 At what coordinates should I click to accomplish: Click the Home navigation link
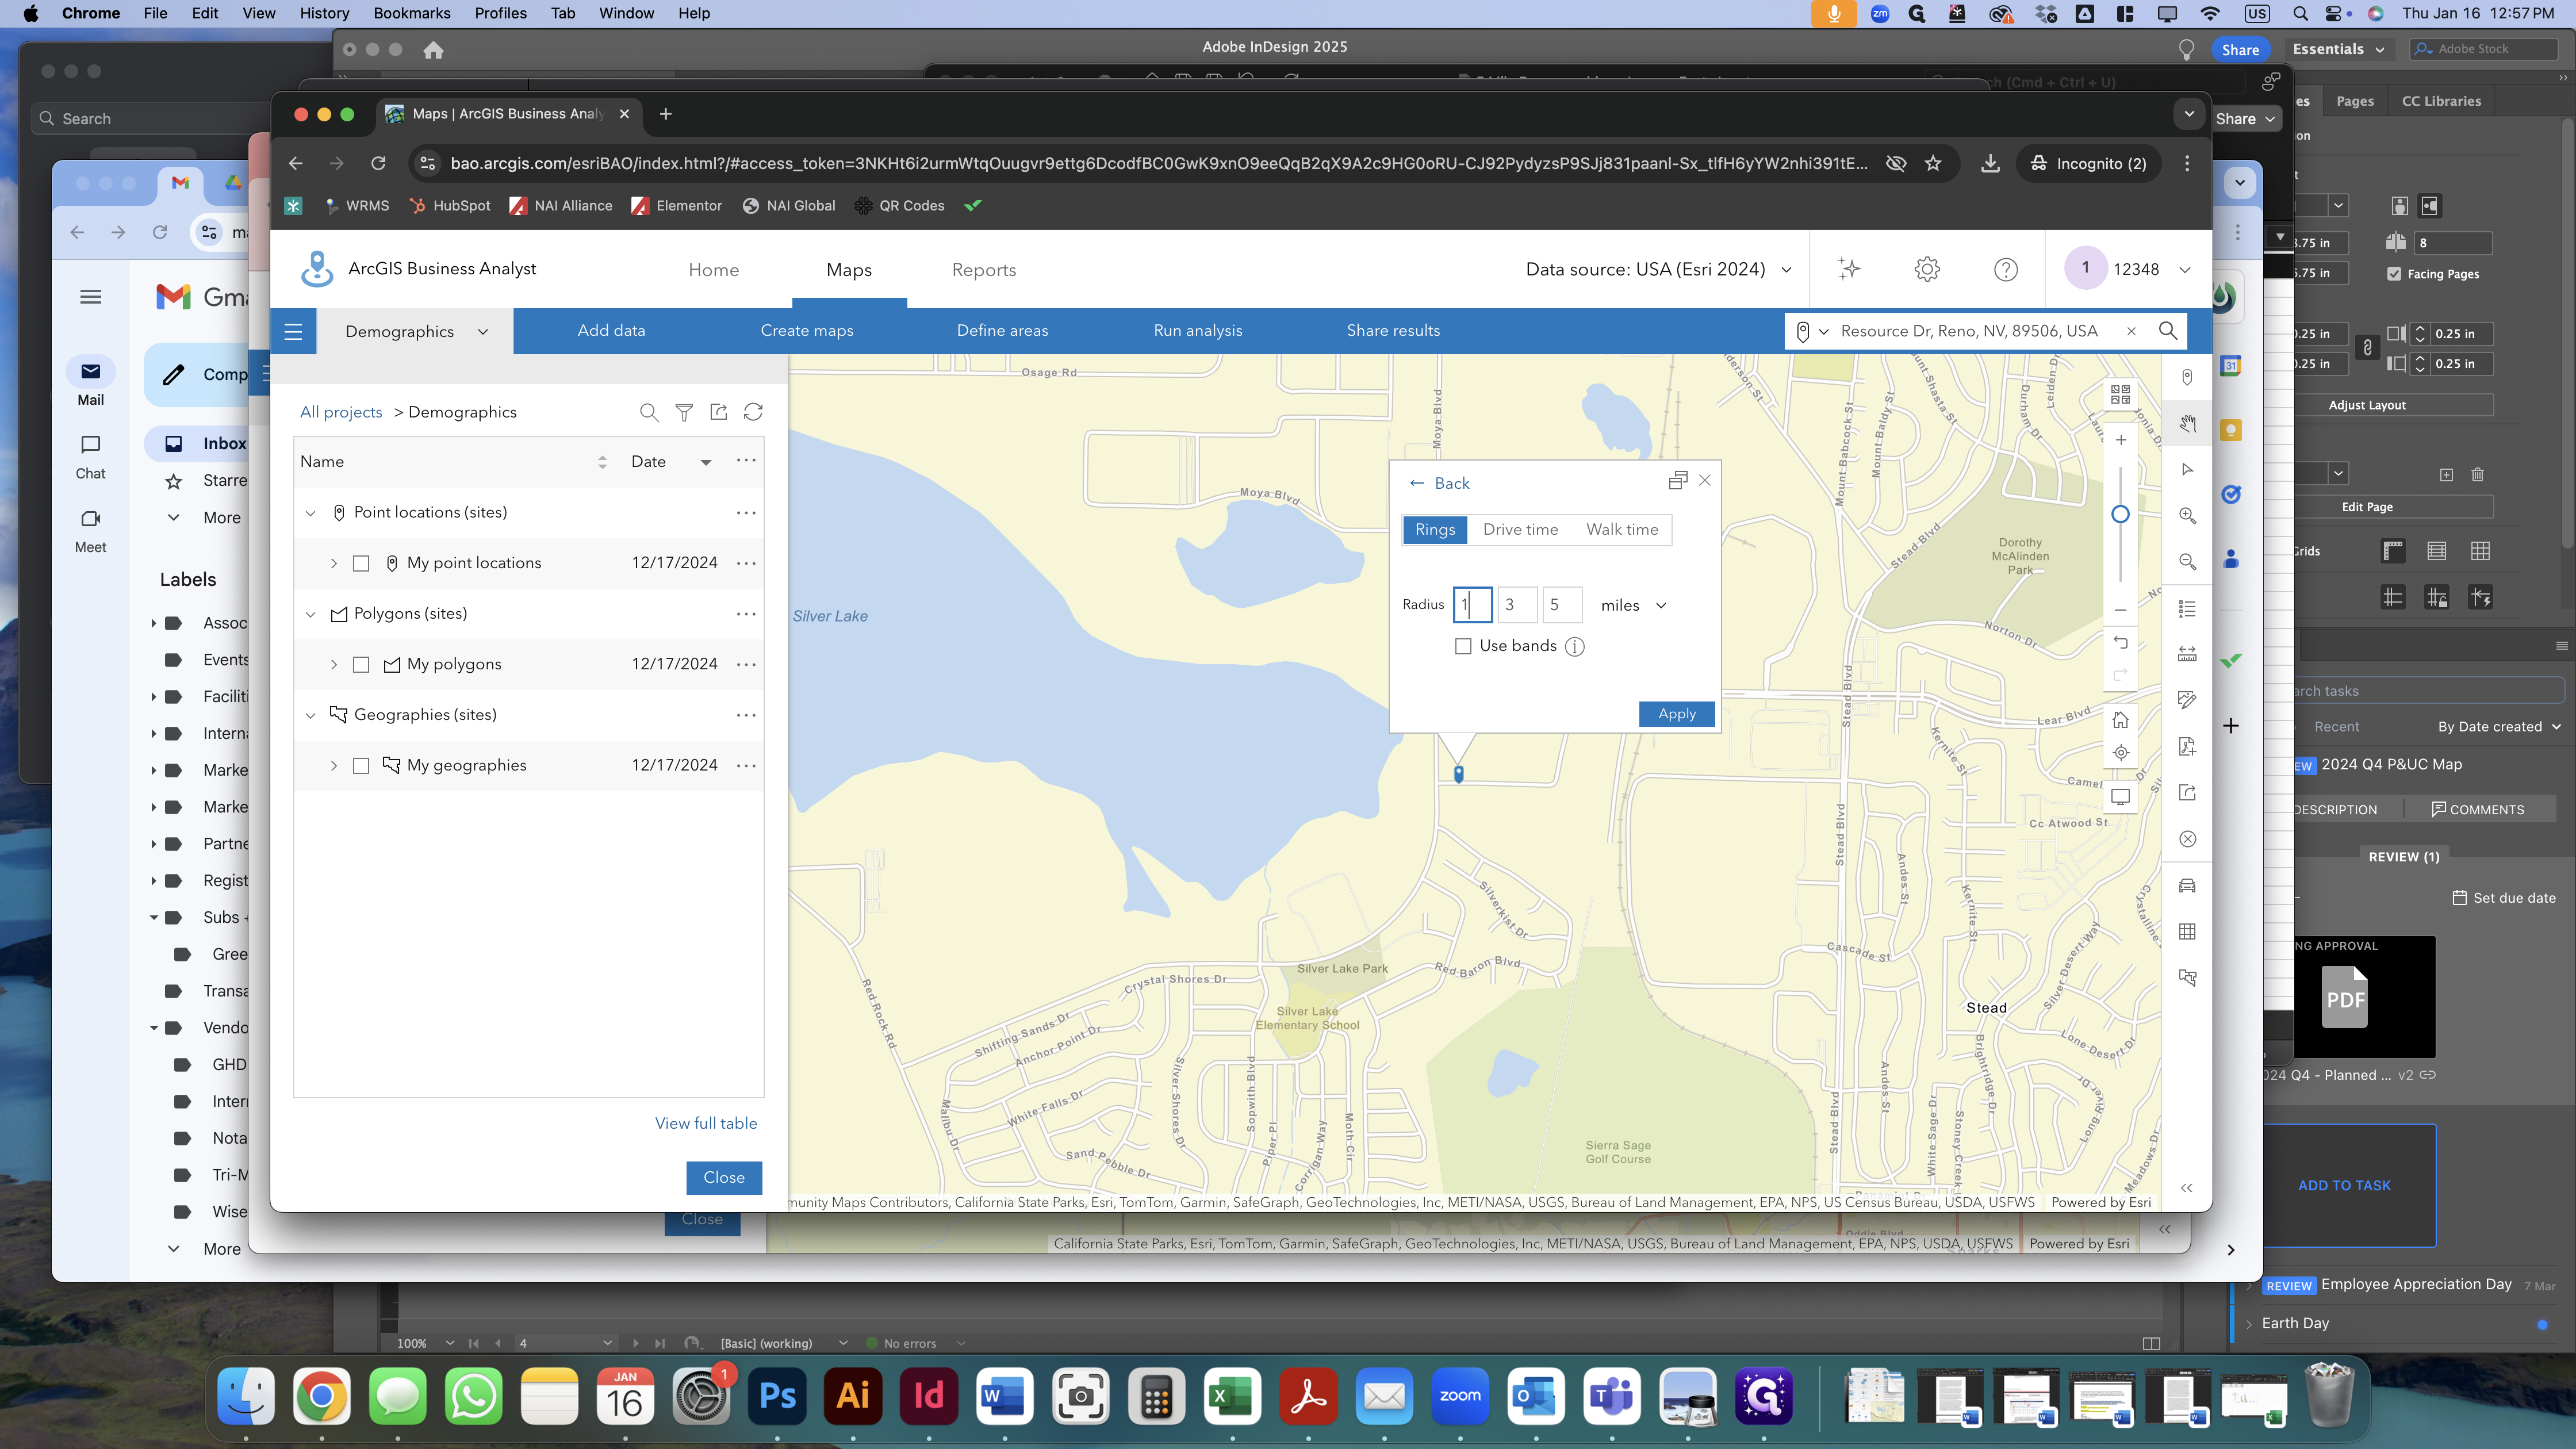pos(713,270)
